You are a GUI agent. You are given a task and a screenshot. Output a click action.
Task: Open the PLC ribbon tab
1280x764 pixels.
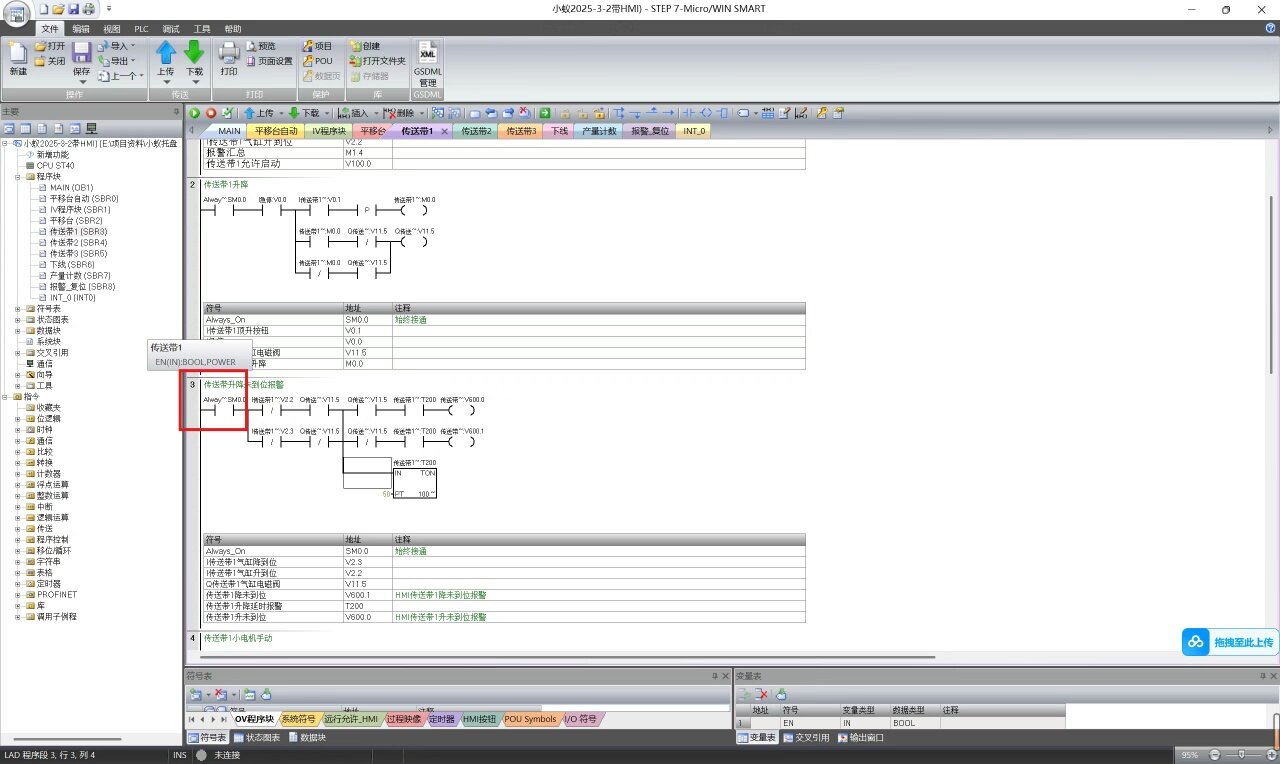coord(141,29)
